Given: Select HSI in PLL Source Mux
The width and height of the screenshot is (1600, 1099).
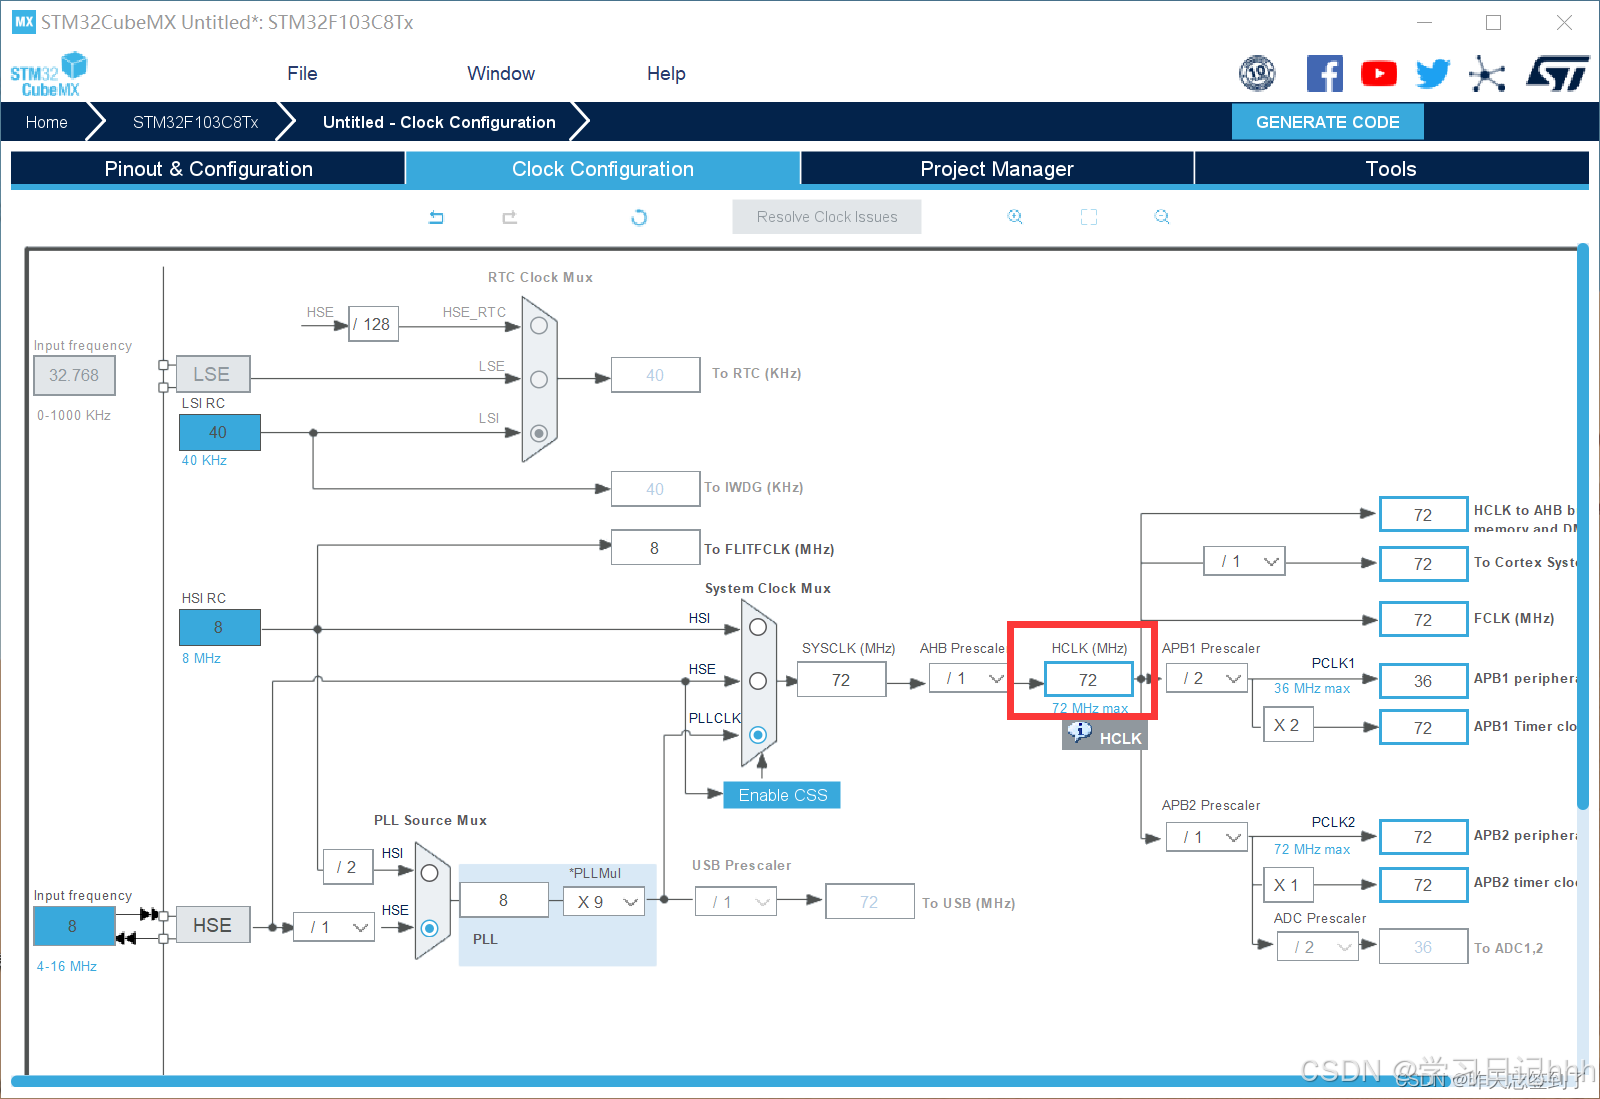Looking at the screenshot, I should (430, 873).
